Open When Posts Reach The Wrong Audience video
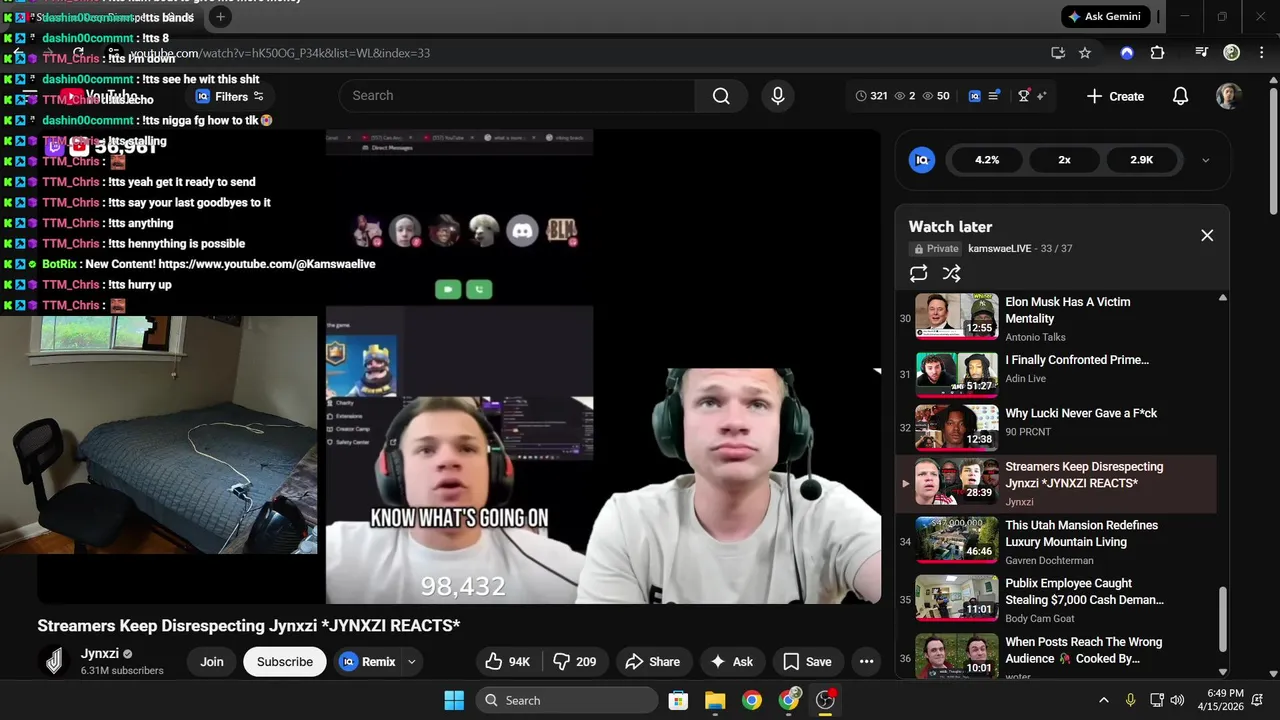The height and width of the screenshot is (720, 1280). (1083, 650)
